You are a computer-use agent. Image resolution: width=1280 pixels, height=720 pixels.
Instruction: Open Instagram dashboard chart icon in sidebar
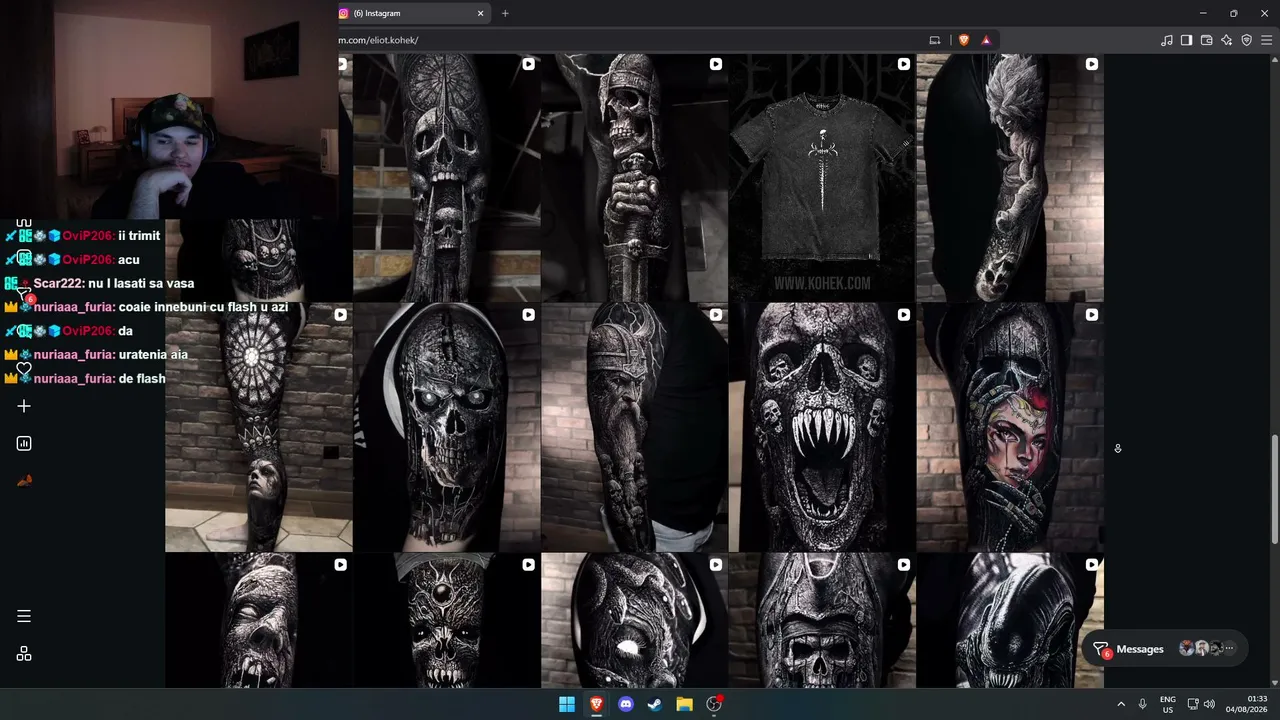(24, 443)
